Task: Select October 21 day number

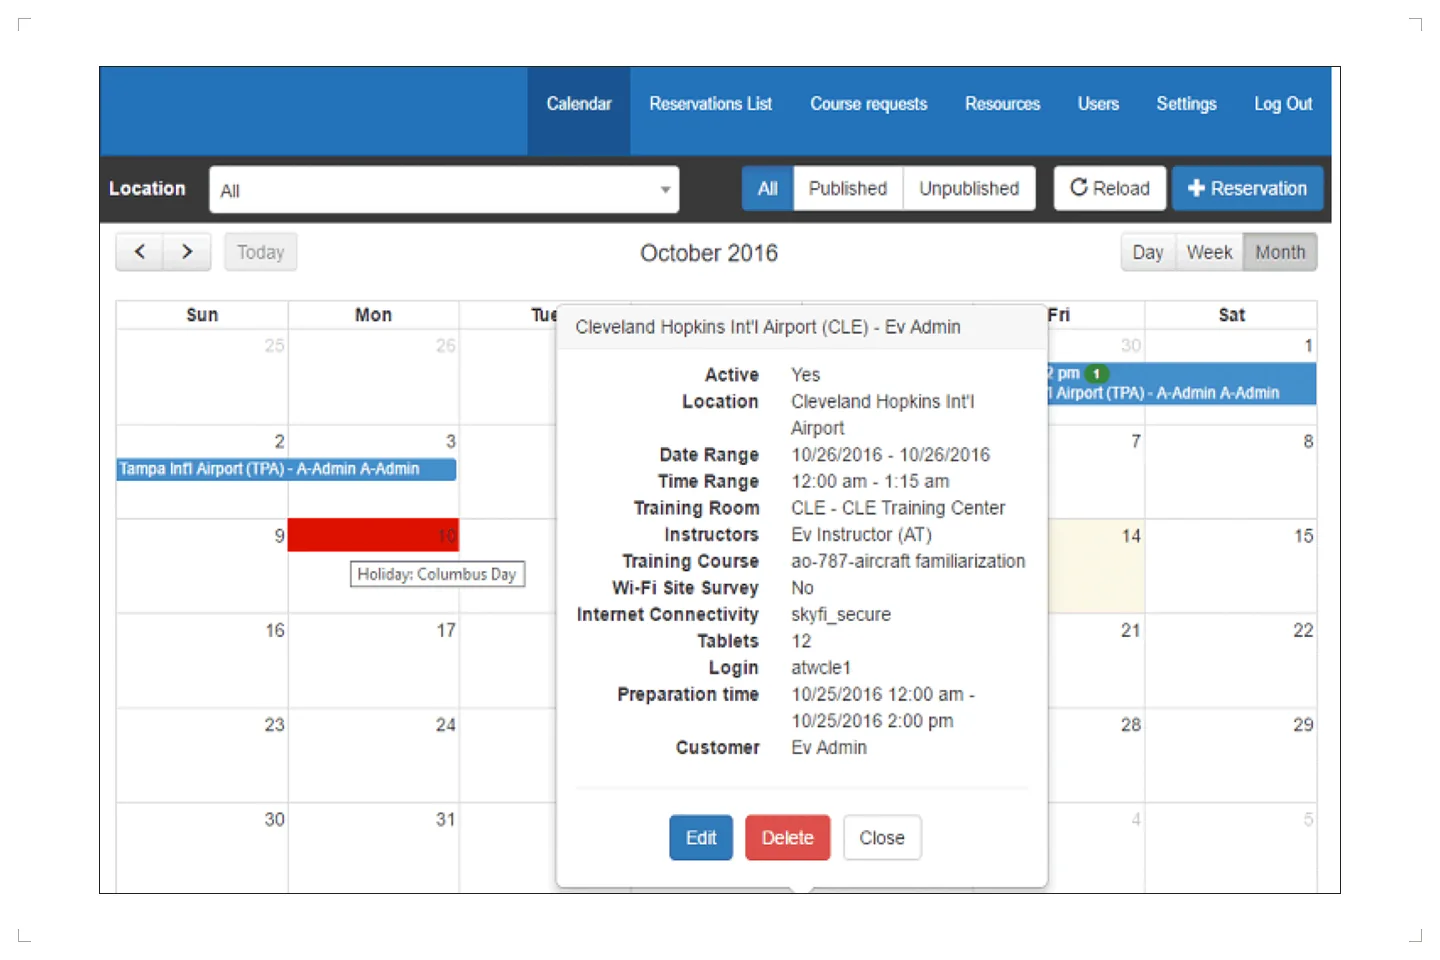Action: pos(1131,630)
